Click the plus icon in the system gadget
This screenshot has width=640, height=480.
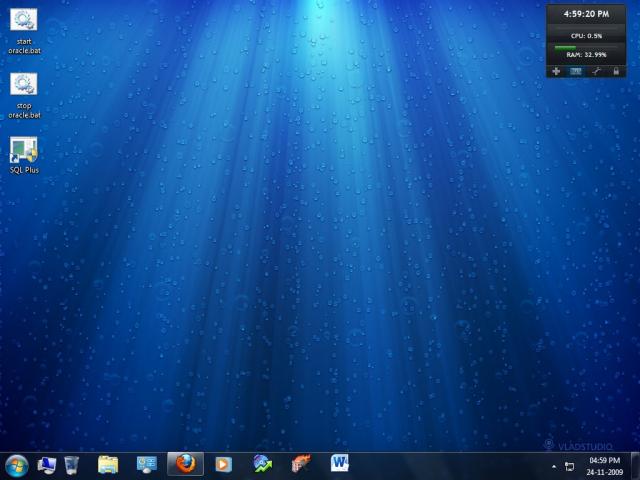click(556, 71)
